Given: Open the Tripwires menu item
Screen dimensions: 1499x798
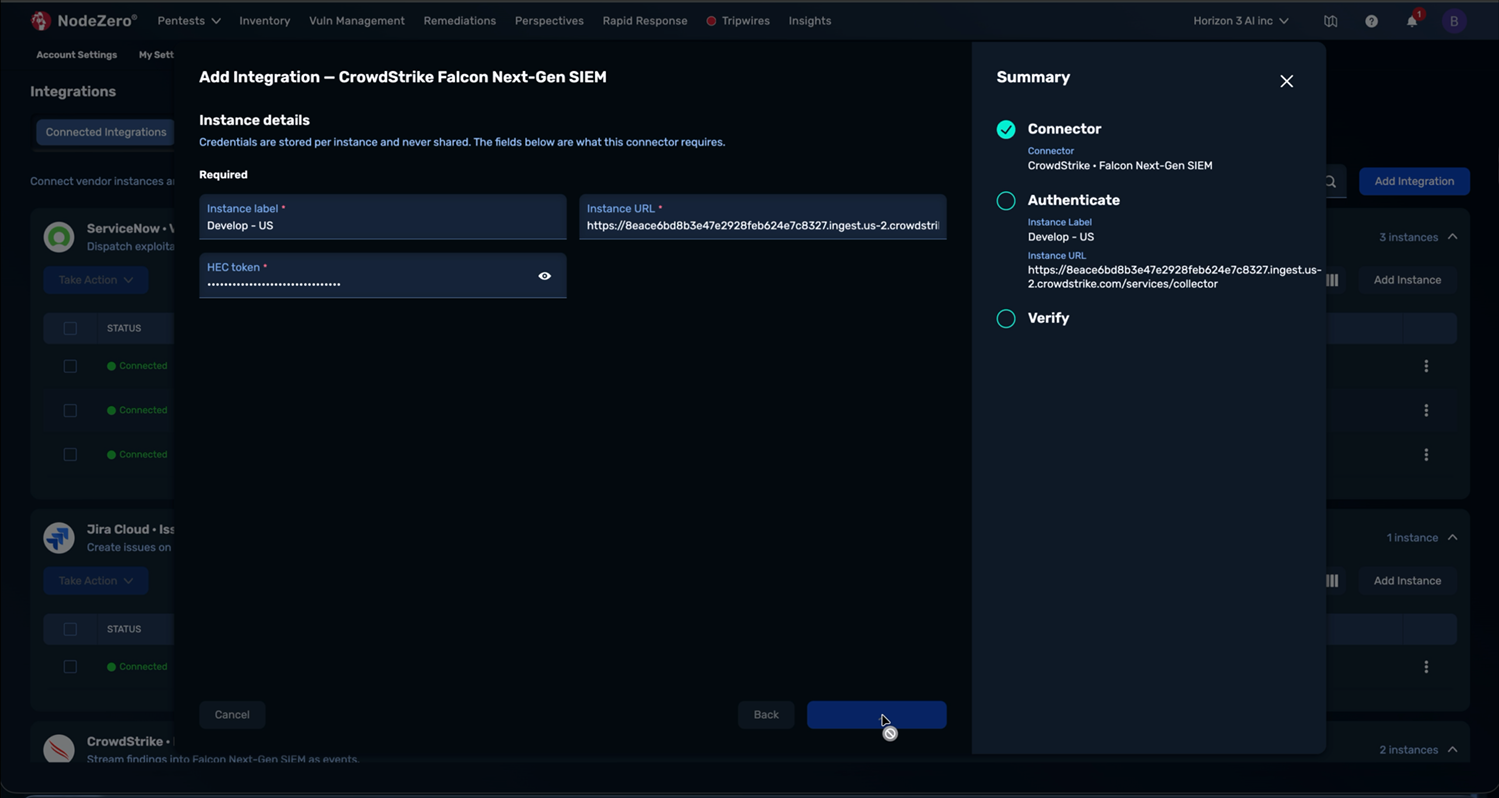Looking at the screenshot, I should 745,21.
